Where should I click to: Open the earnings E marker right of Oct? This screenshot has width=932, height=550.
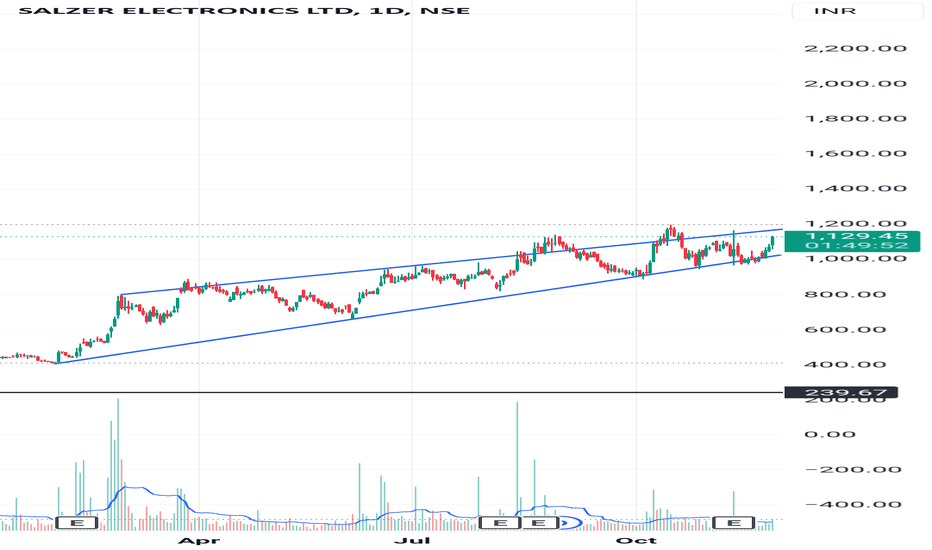[734, 523]
